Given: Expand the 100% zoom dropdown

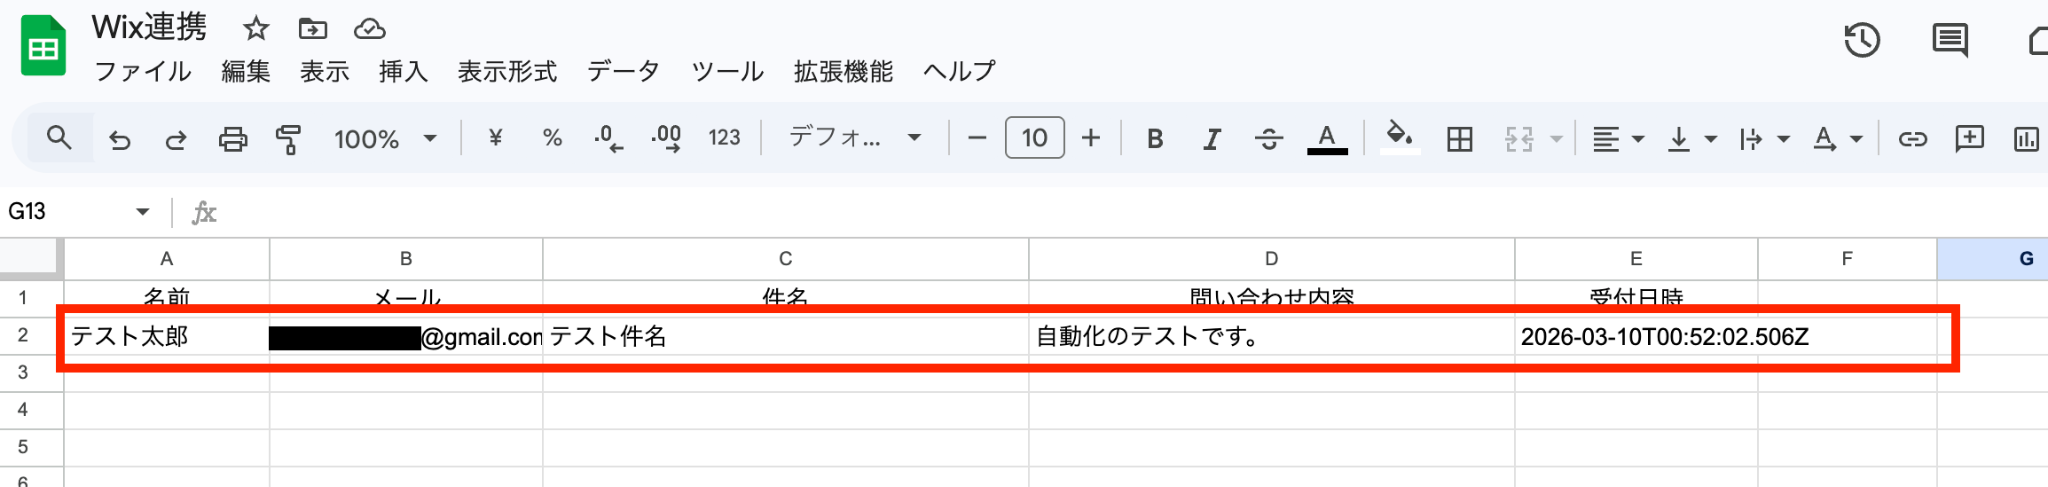Looking at the screenshot, I should 385,139.
